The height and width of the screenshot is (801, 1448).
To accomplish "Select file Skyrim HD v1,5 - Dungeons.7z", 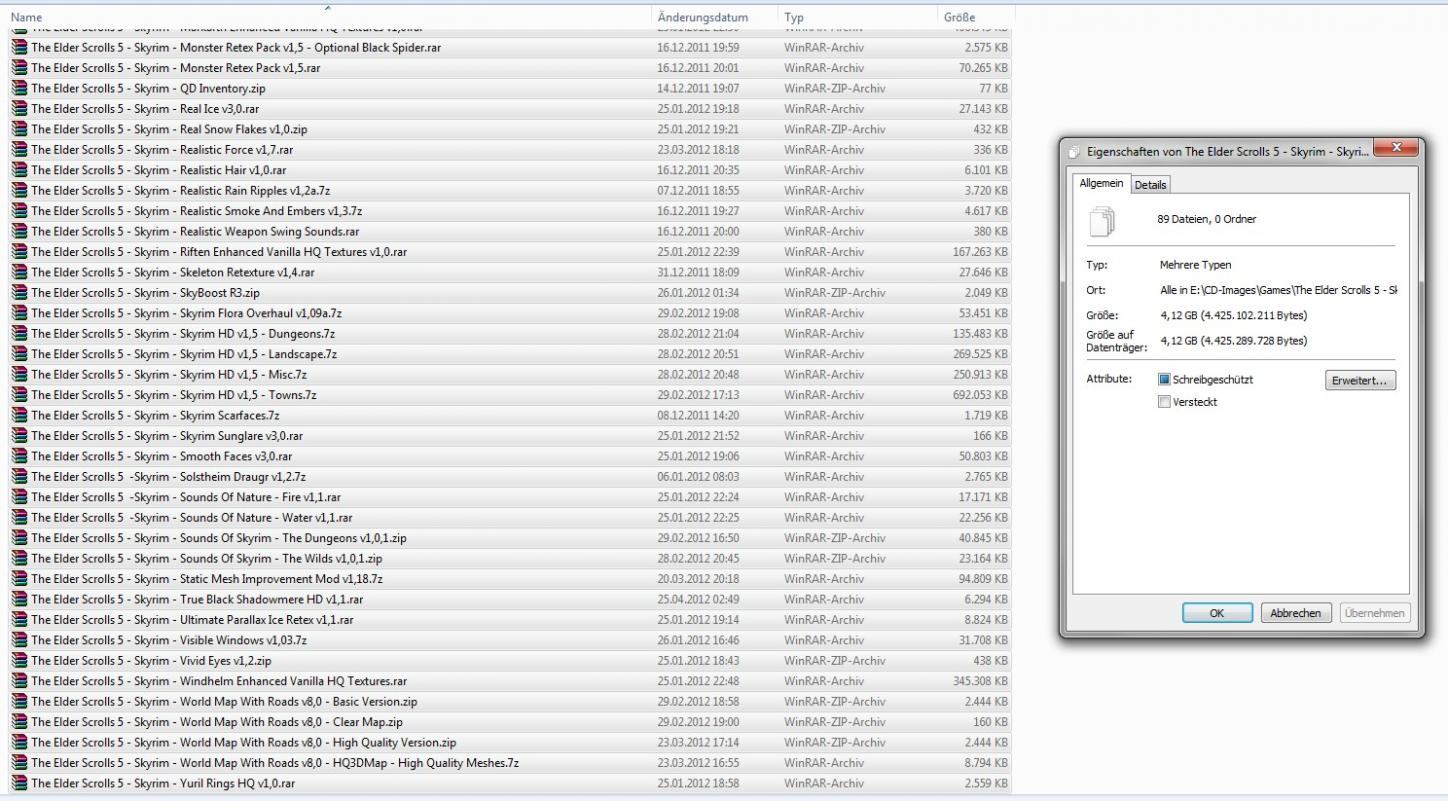I will [510, 334].
